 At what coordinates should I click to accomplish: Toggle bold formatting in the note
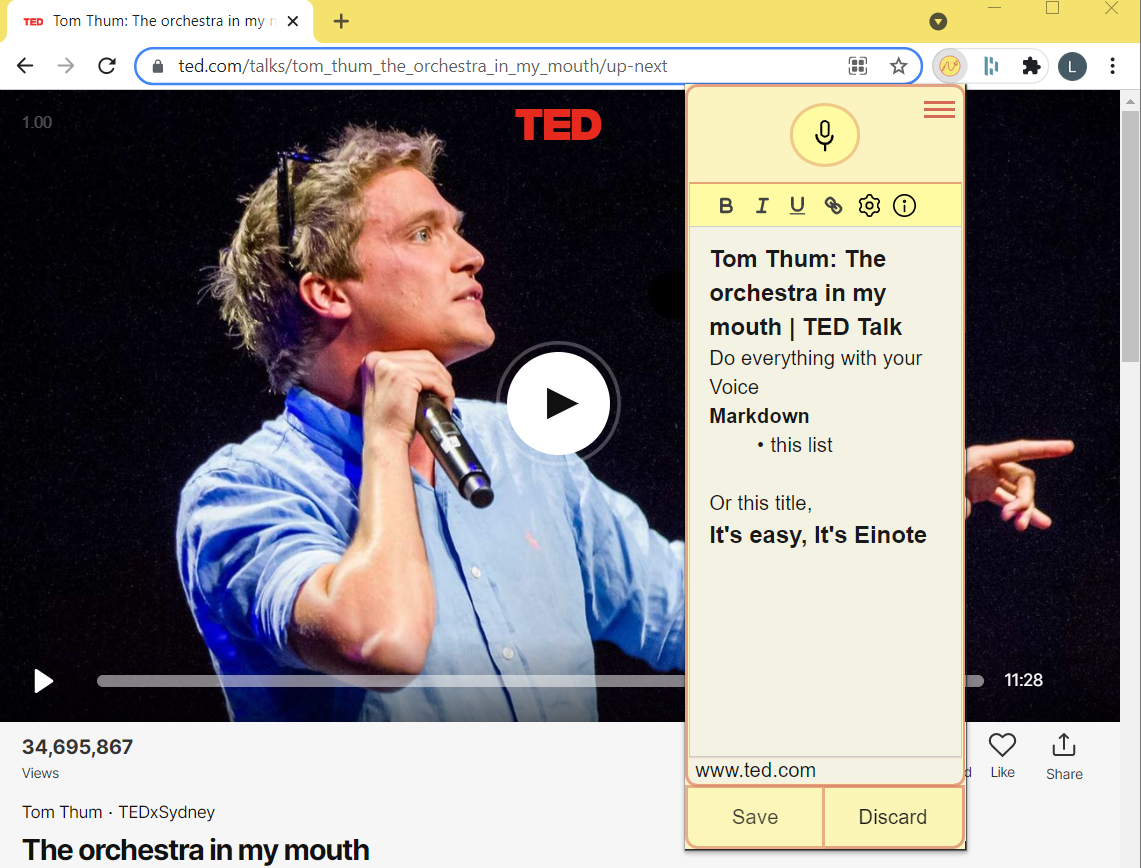point(725,206)
